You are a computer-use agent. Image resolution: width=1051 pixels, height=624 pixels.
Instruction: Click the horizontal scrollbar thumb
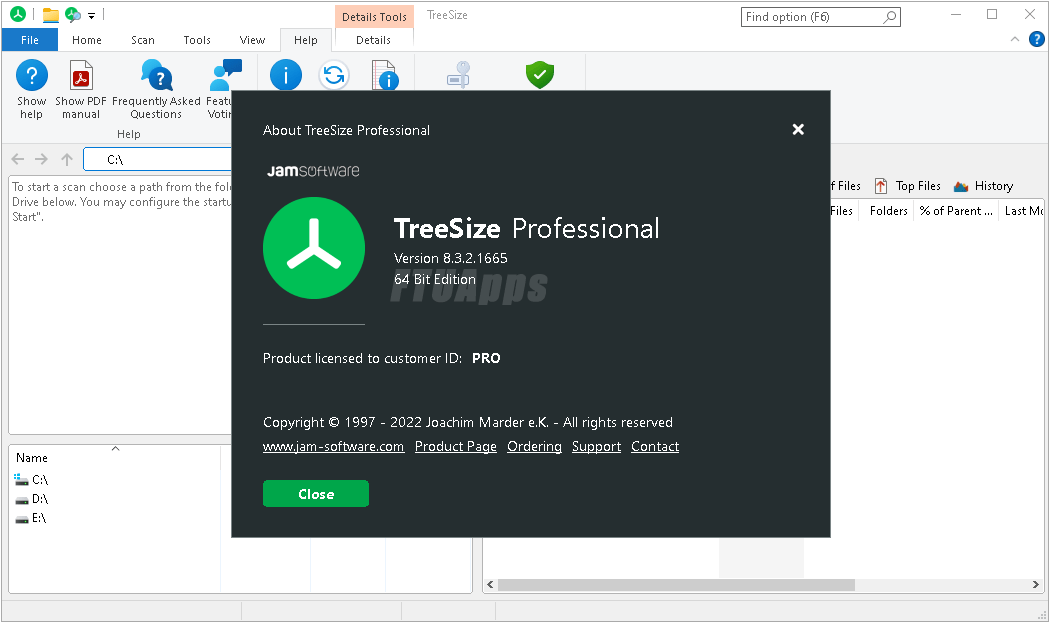pos(676,584)
